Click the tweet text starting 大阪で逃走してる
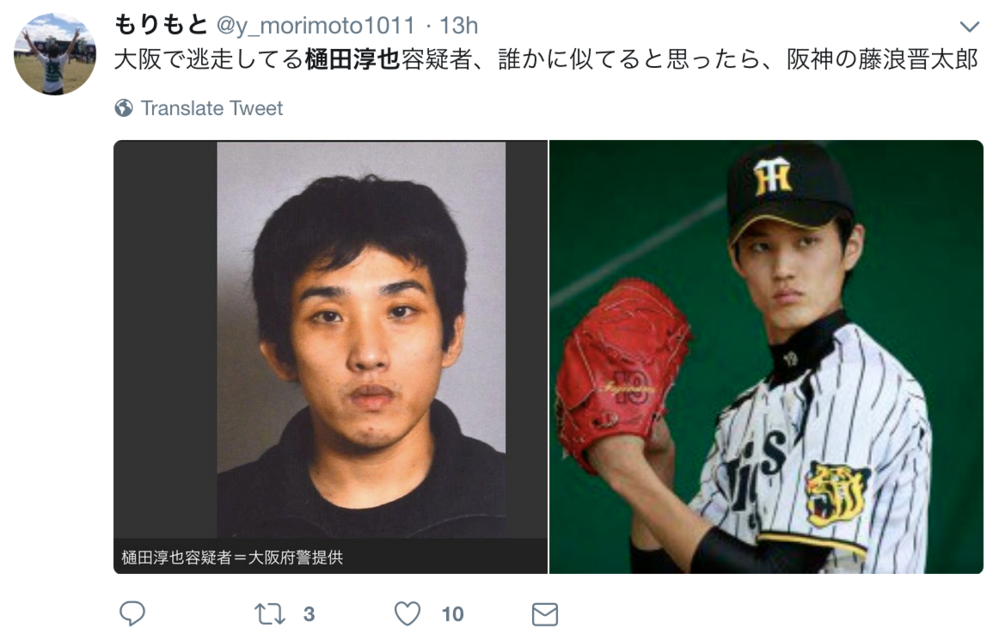The height and width of the screenshot is (634, 999). coord(546,59)
